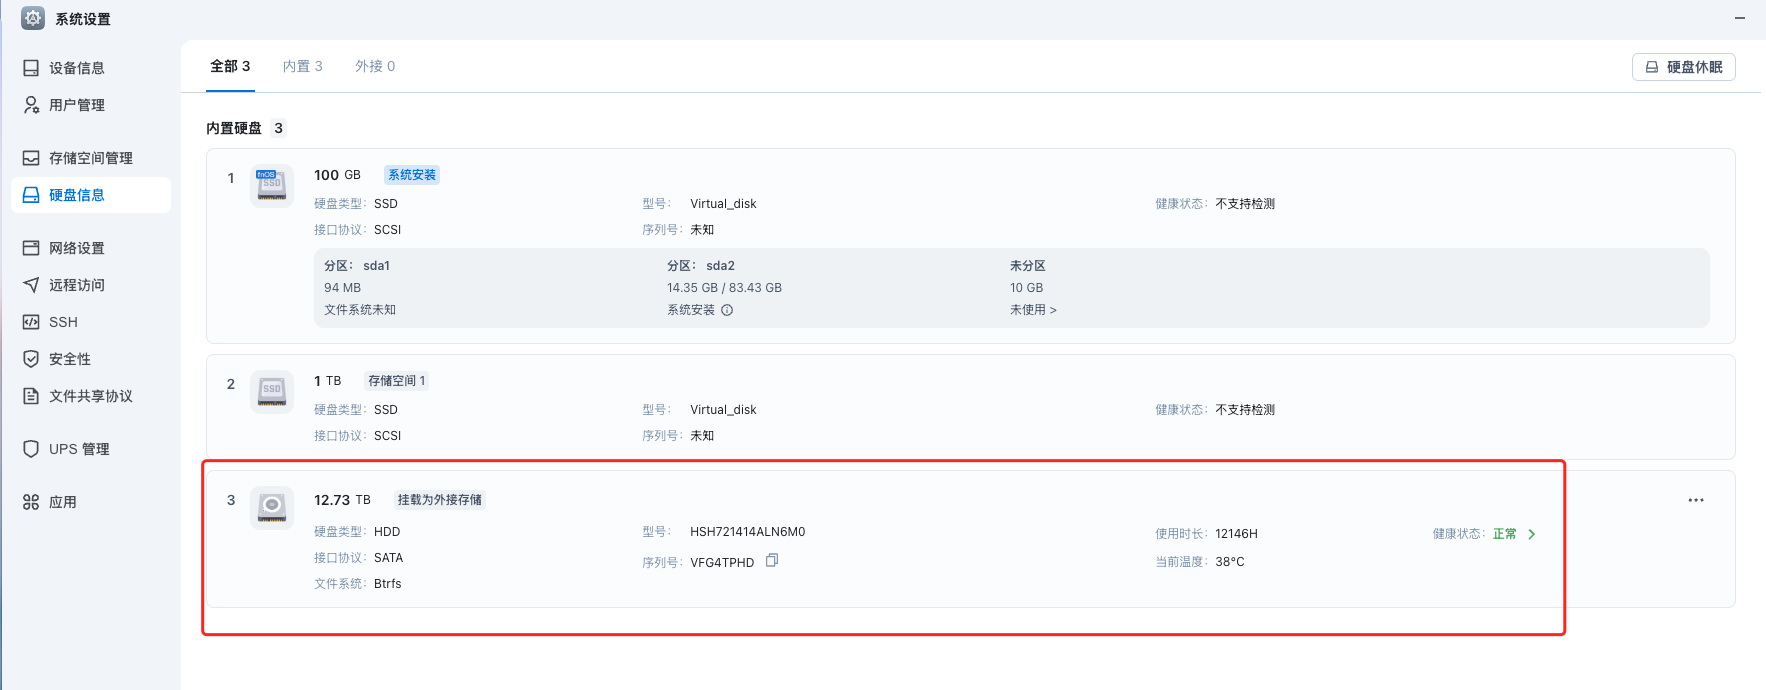Open 文件共享协议 settings
This screenshot has width=1766, height=690.
pos(90,396)
